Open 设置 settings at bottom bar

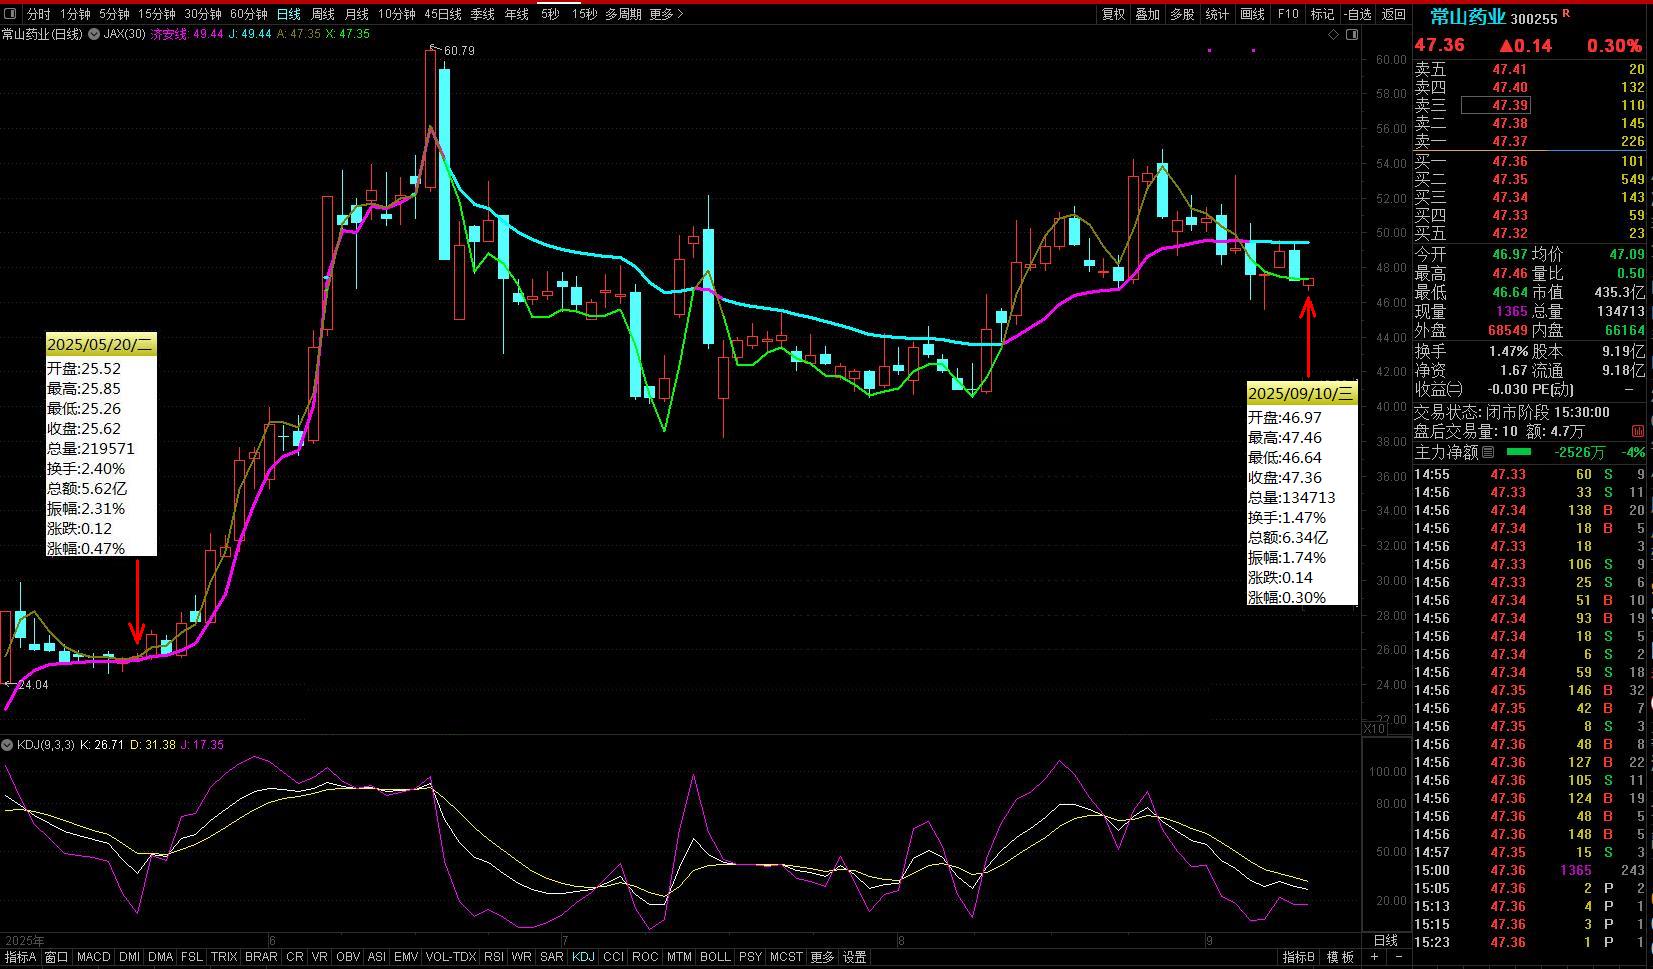pos(854,957)
